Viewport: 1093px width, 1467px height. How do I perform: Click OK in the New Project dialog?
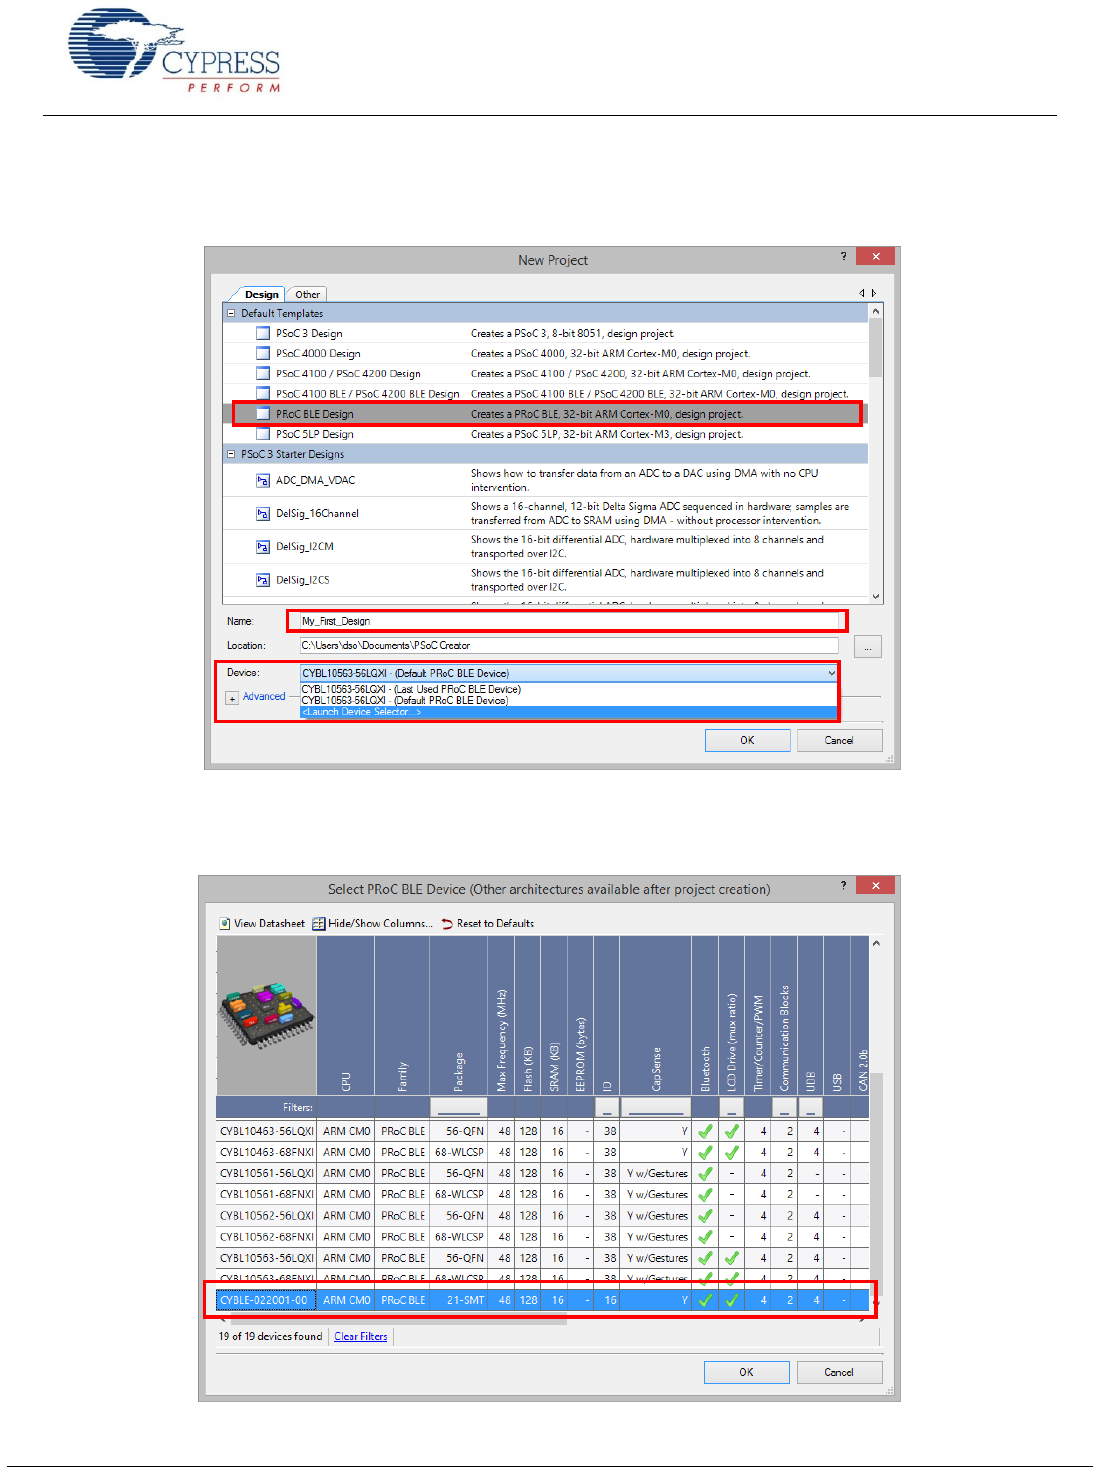coord(747,740)
